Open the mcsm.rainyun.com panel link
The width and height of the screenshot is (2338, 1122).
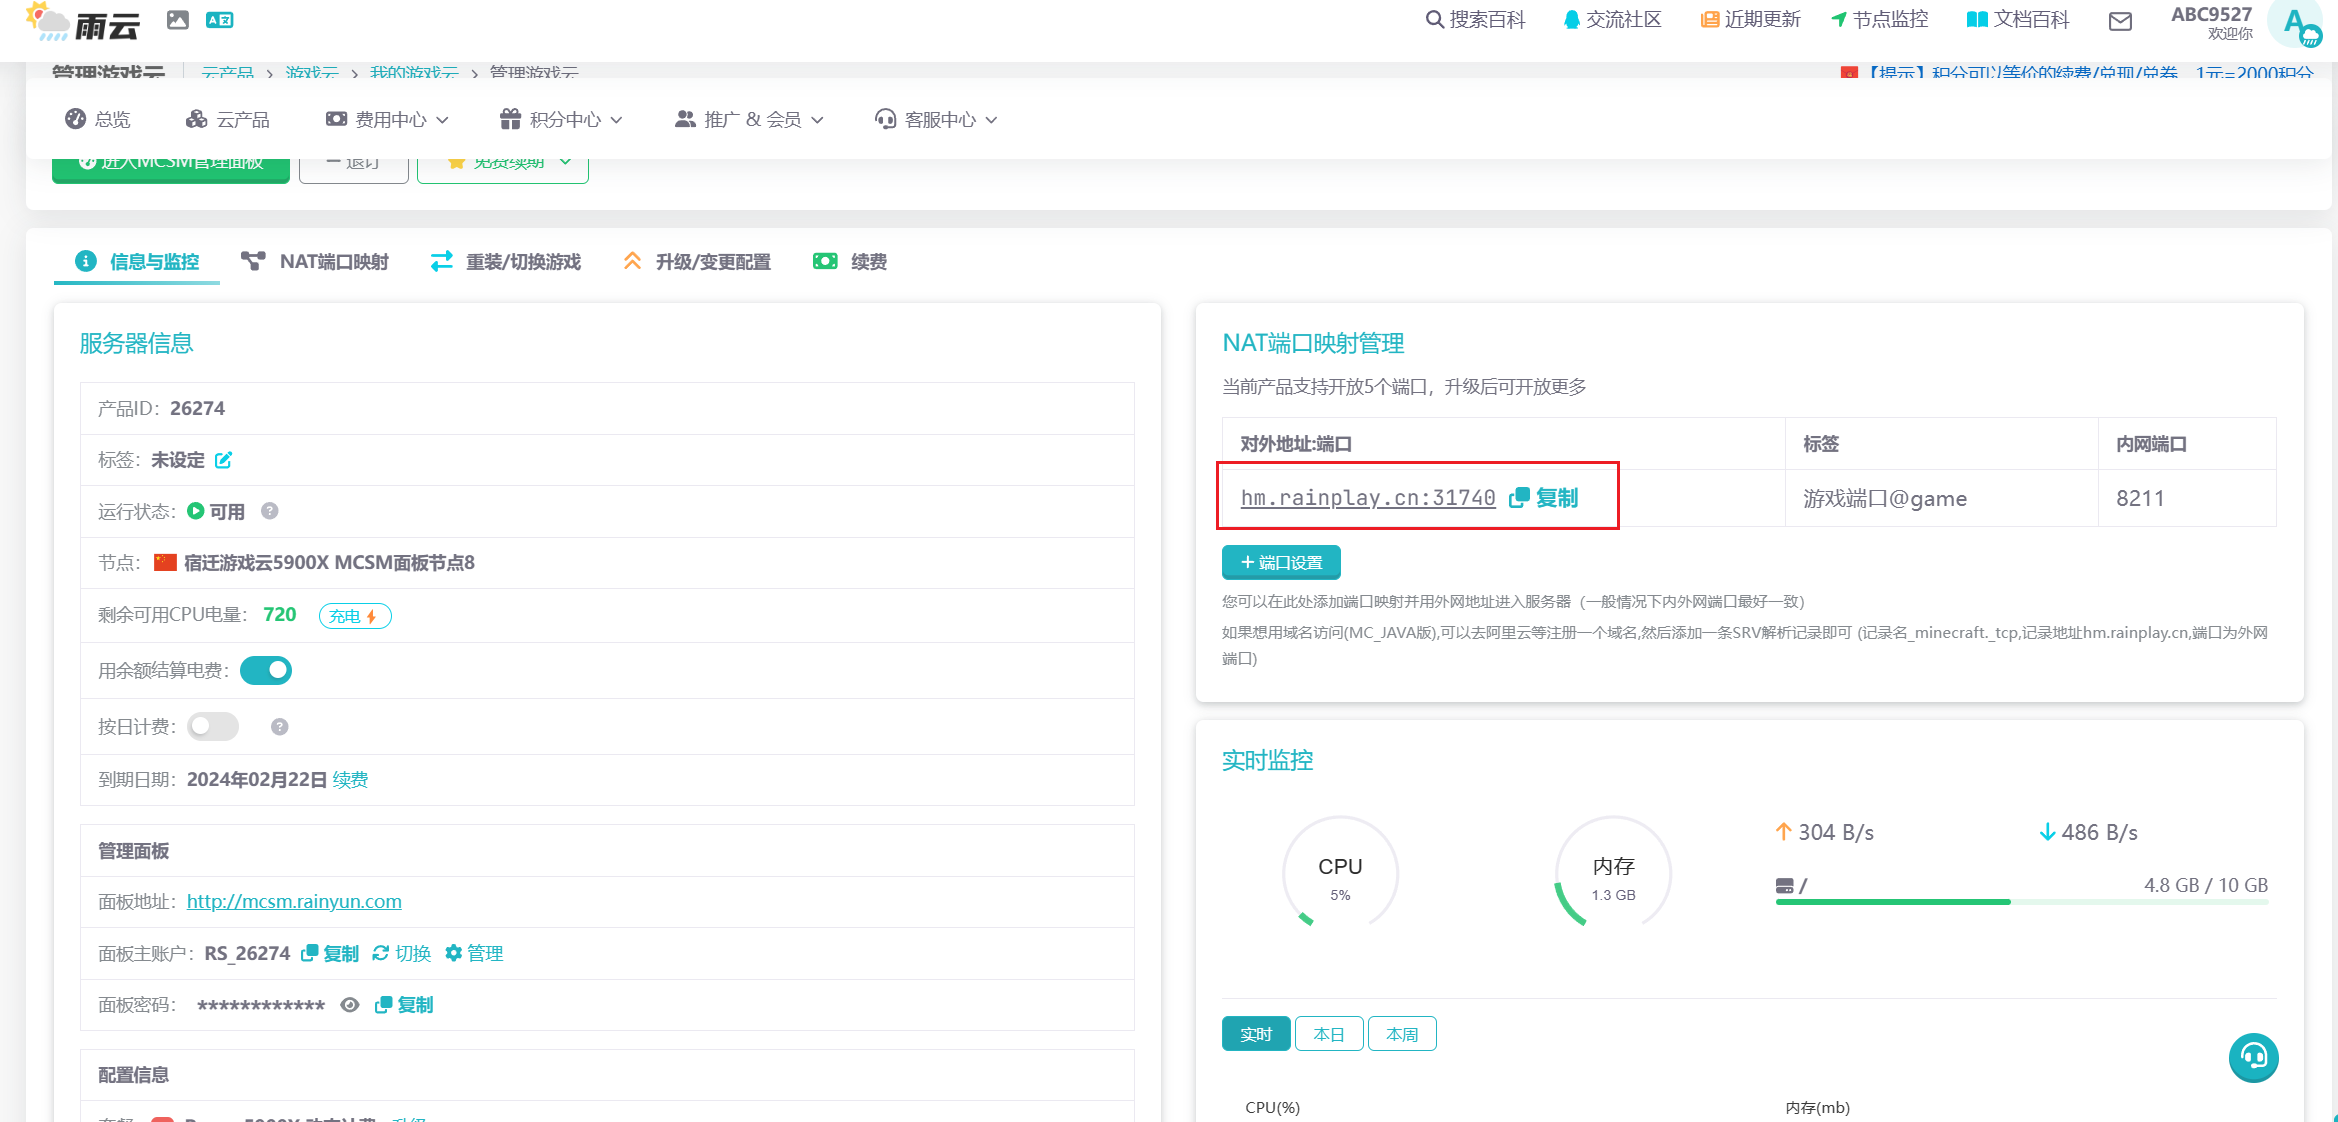tap(294, 902)
